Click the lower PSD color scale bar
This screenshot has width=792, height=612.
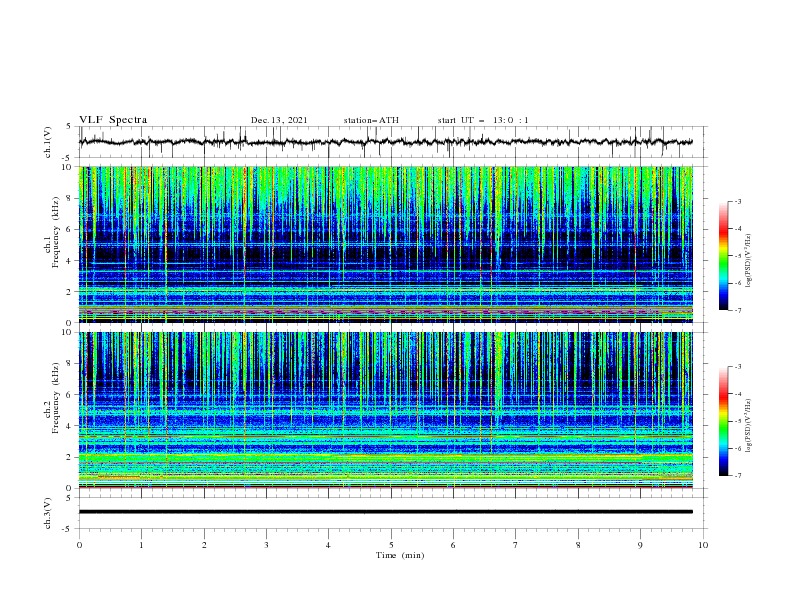pyautogui.click(x=724, y=421)
